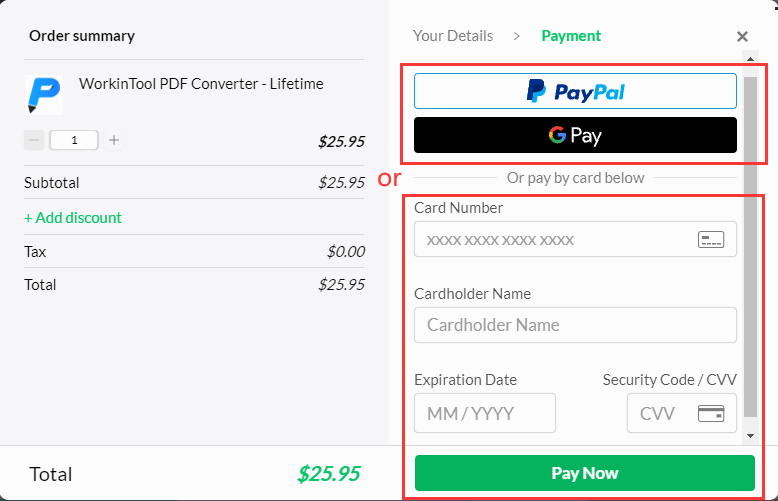Click the credit card icon in Card Number
778x501 pixels.
click(x=710, y=240)
